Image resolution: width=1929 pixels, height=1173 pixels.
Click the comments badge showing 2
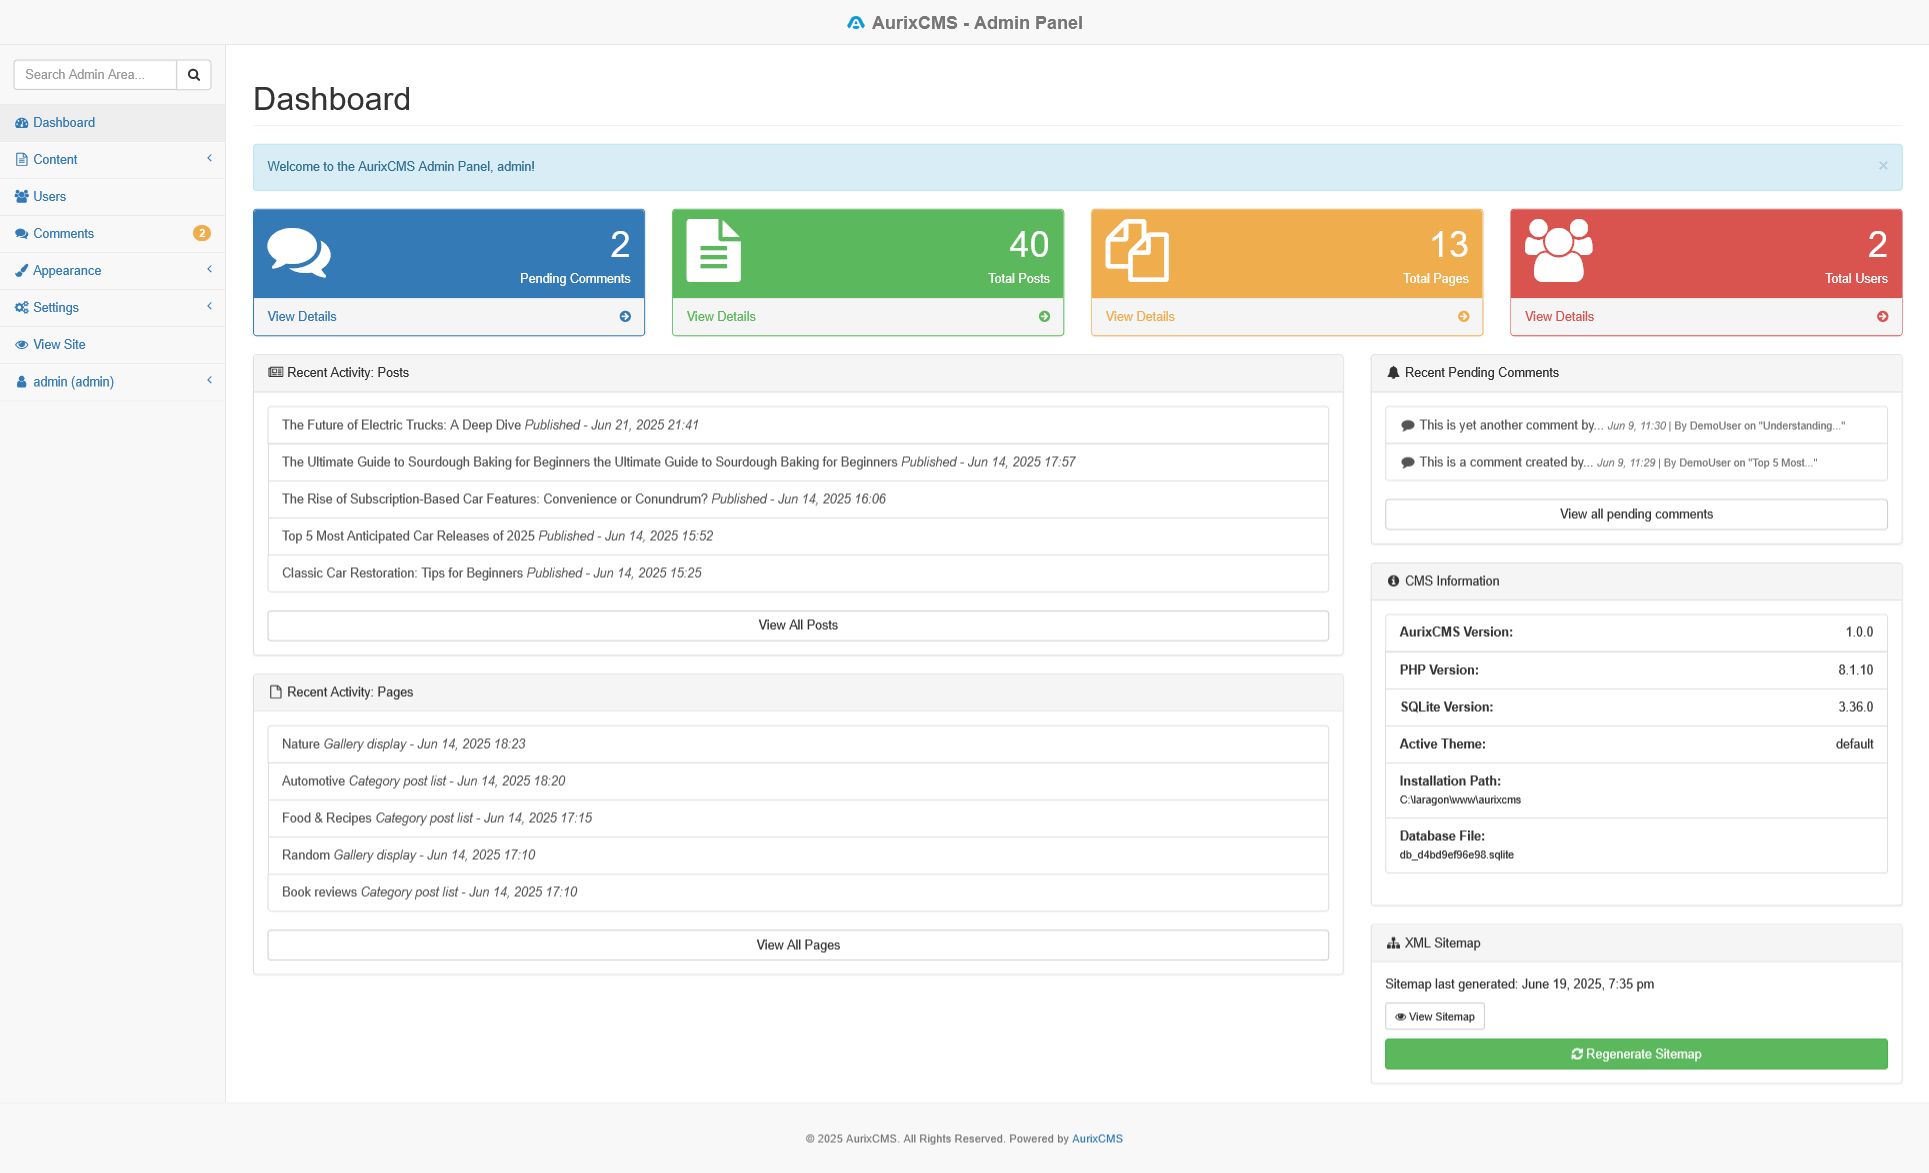coord(201,234)
